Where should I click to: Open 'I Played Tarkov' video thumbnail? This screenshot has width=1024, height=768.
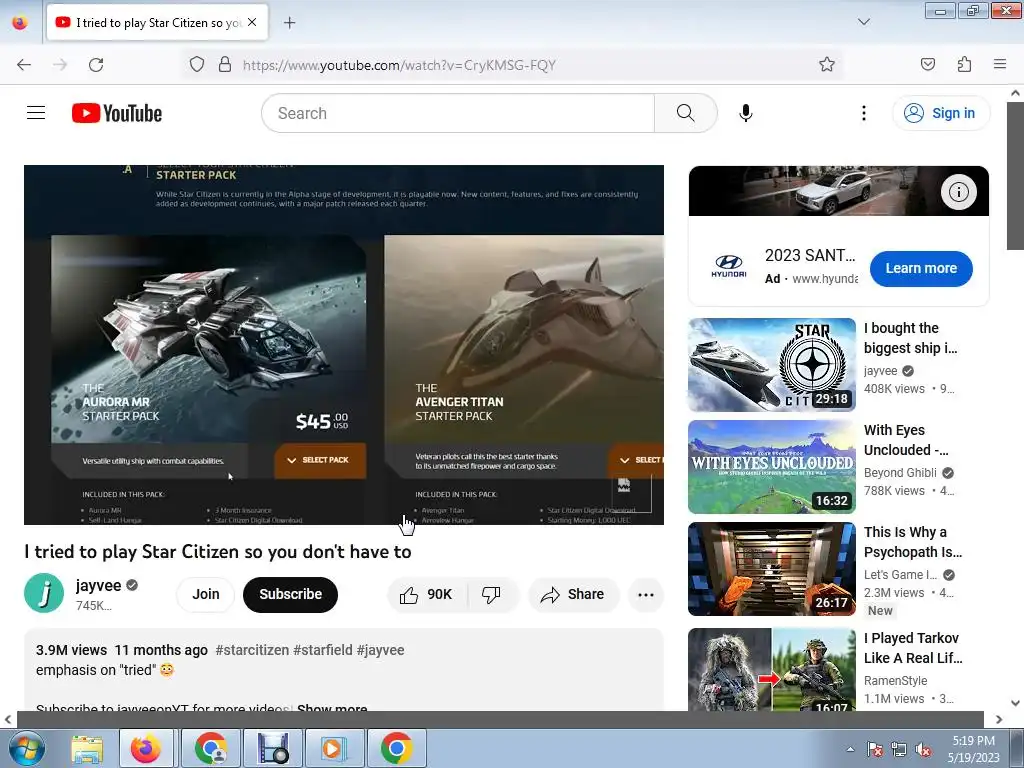point(771,669)
